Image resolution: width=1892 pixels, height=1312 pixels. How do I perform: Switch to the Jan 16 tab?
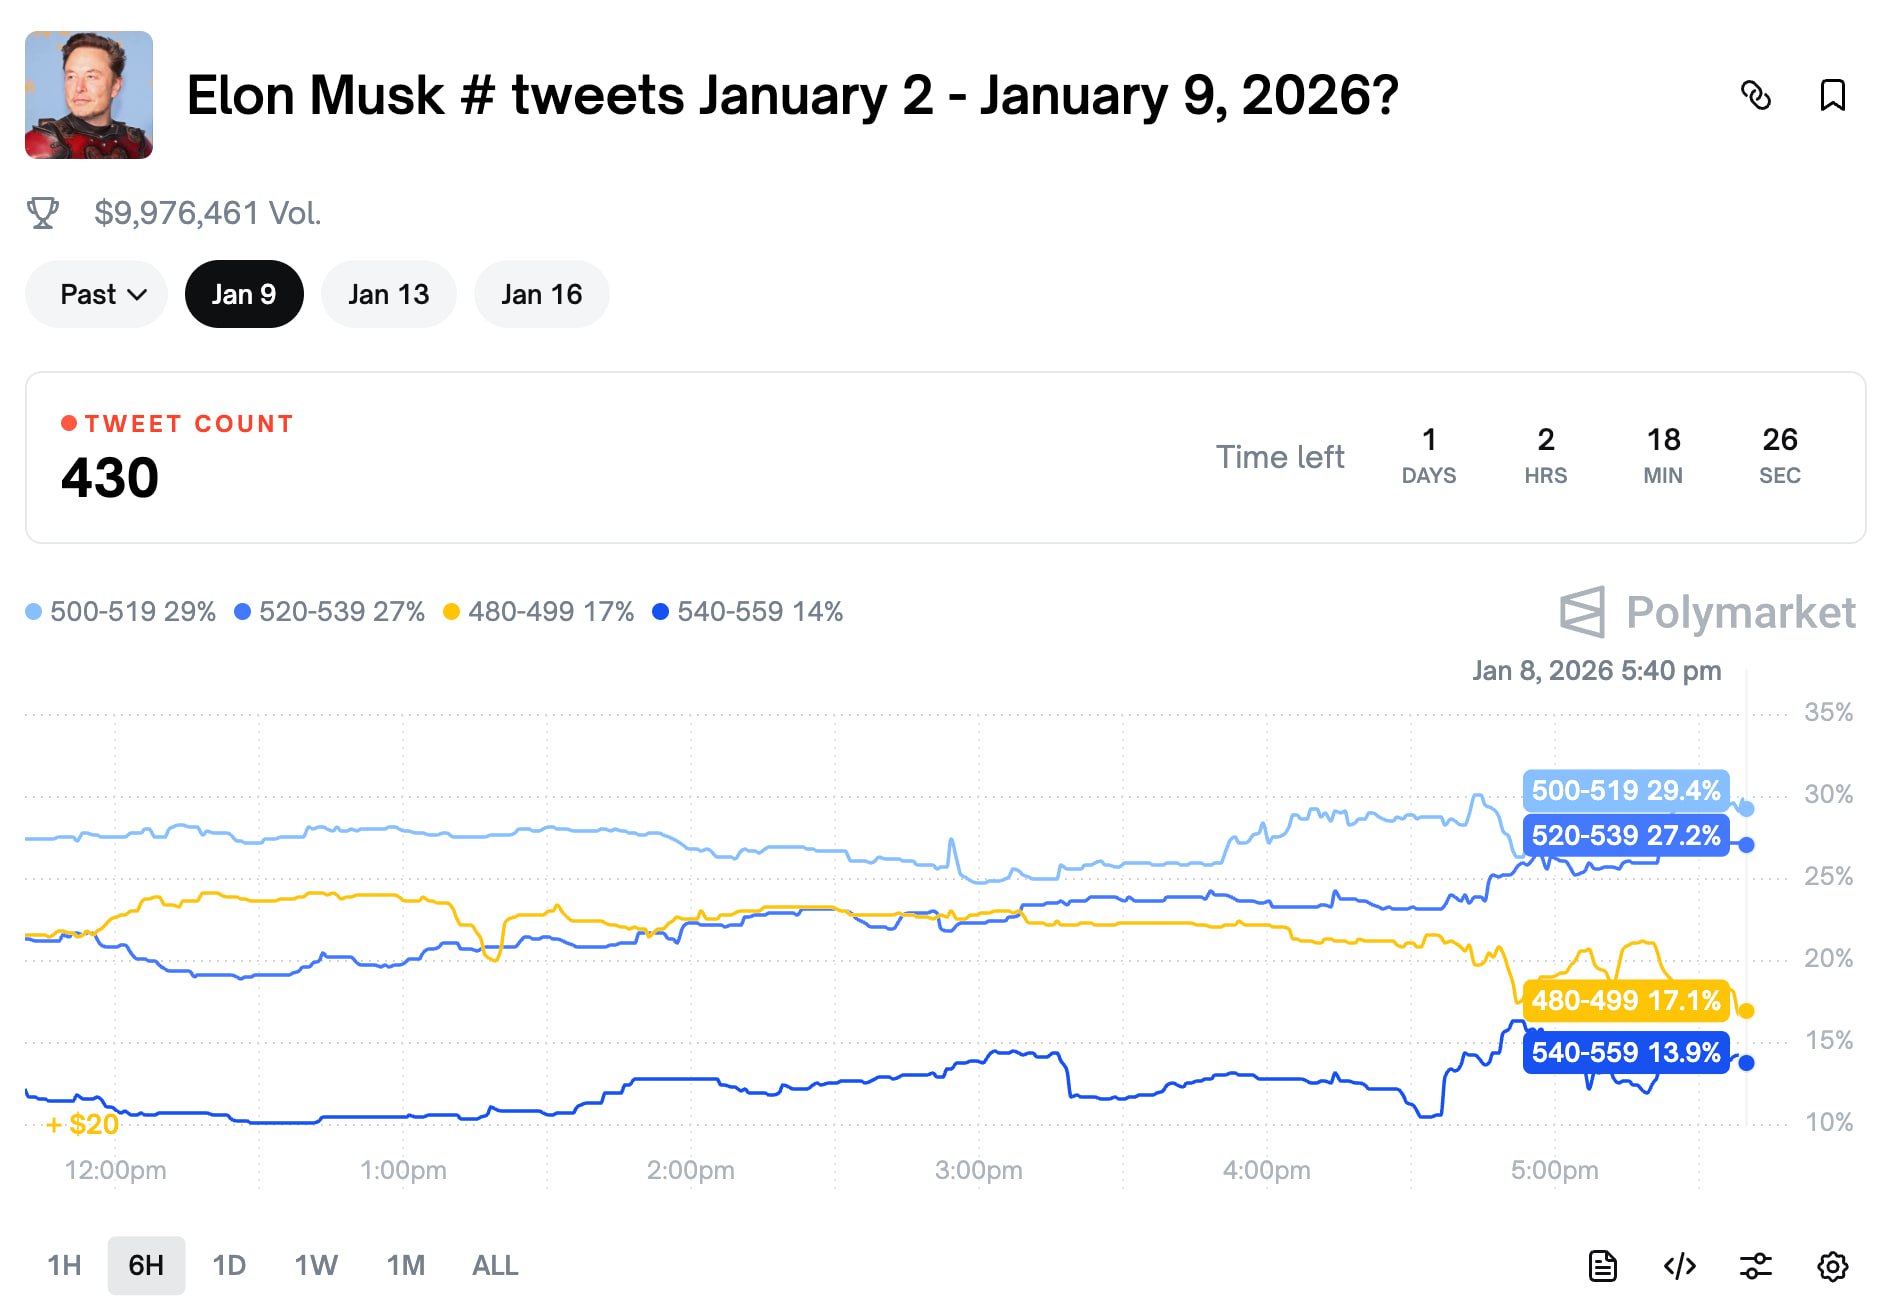(541, 294)
